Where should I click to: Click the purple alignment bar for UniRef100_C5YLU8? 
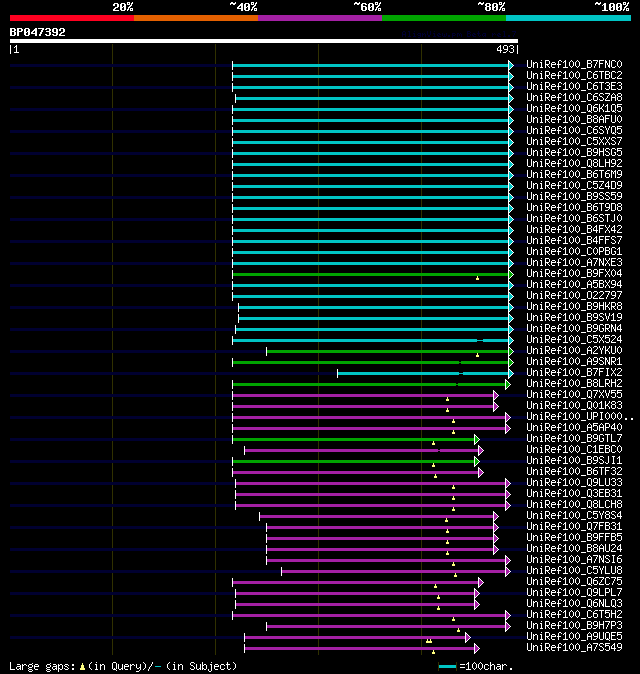click(x=394, y=571)
